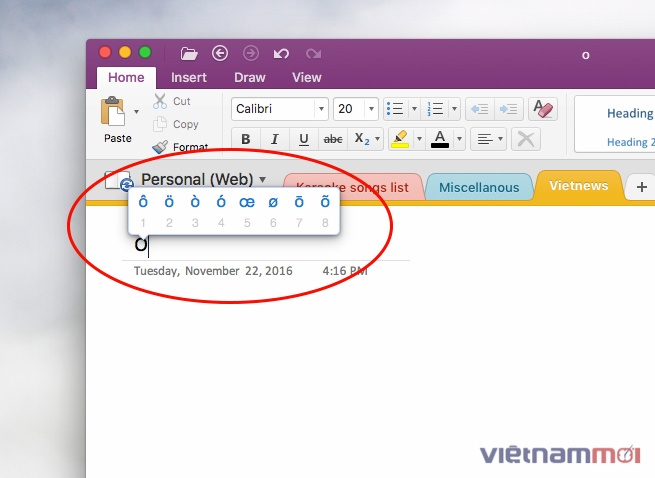Open the Vietnews section tab
Viewport: 655px width, 478px height.
point(579,185)
